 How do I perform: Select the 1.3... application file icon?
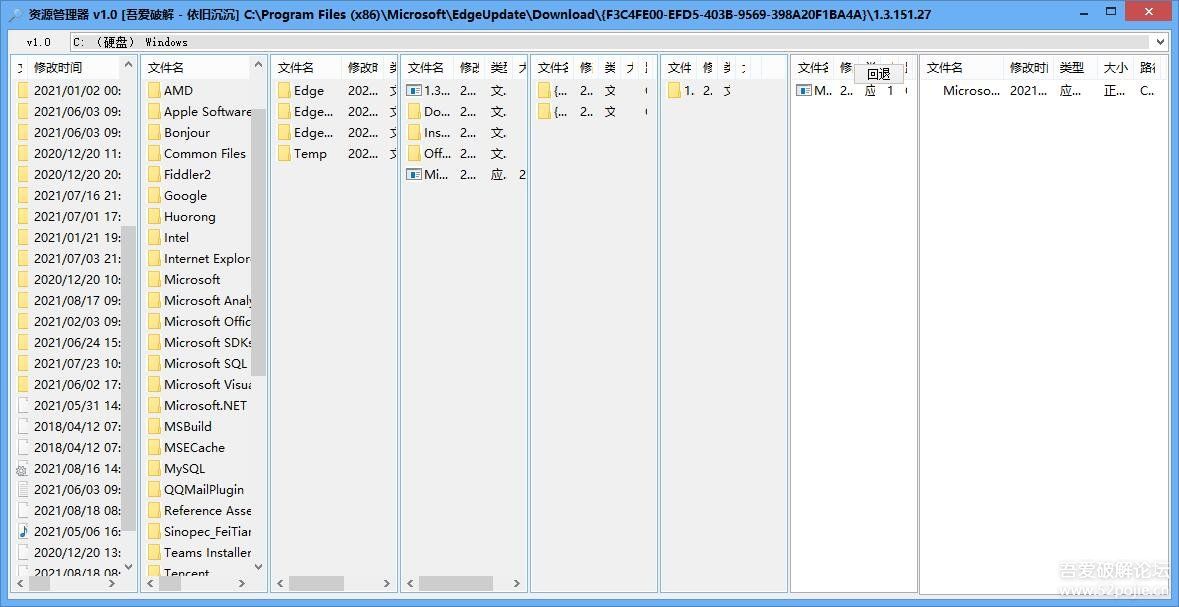(414, 90)
